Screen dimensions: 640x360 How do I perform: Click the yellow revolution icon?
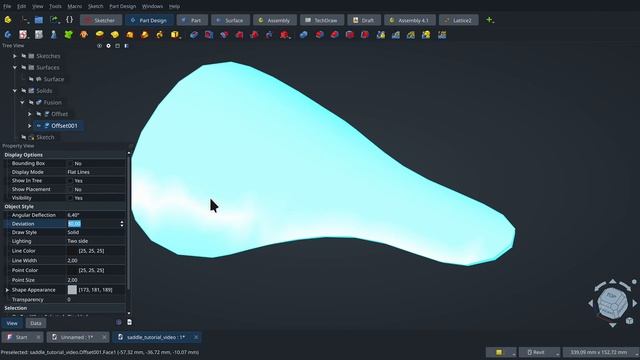tap(115, 35)
